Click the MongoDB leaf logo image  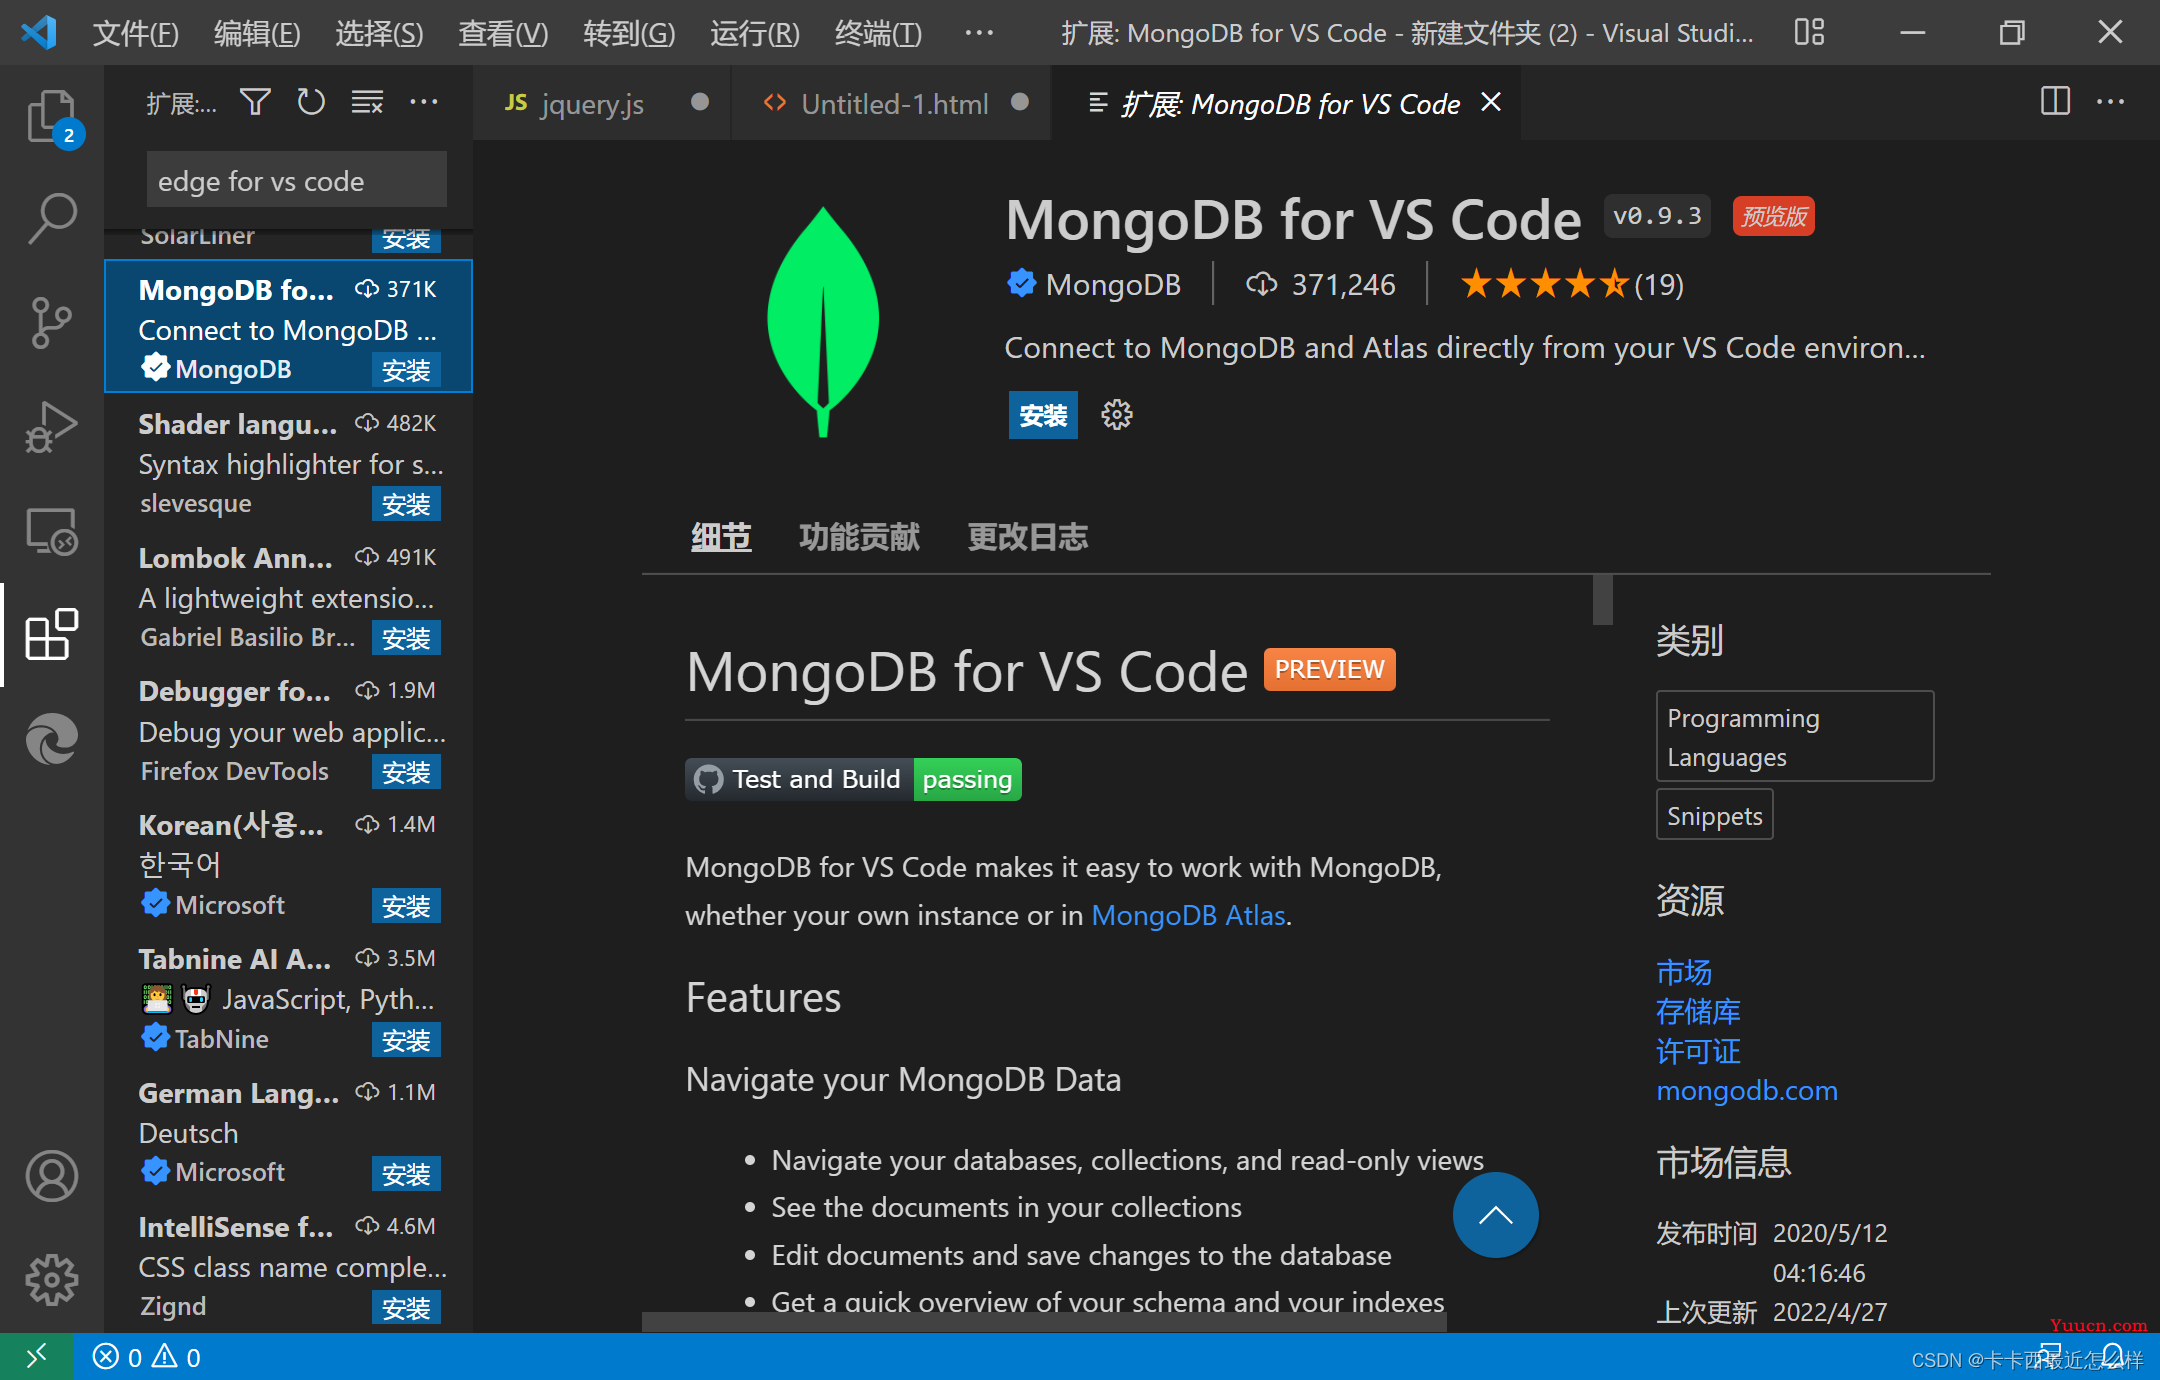(823, 321)
